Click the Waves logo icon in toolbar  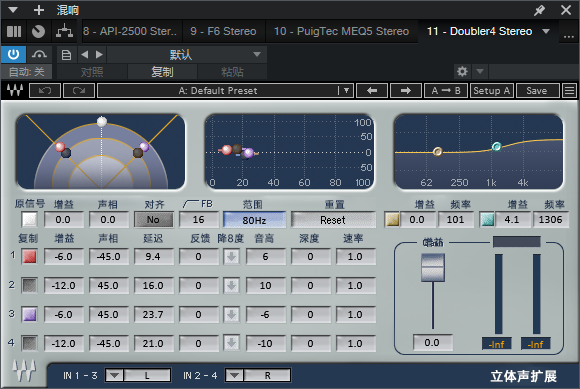tap(15, 90)
